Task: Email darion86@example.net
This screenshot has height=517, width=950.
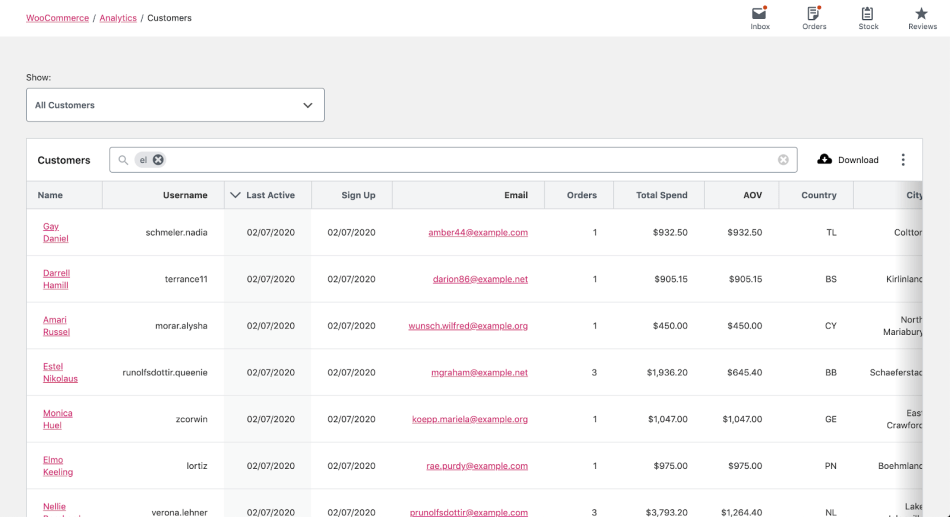Action: (480, 279)
